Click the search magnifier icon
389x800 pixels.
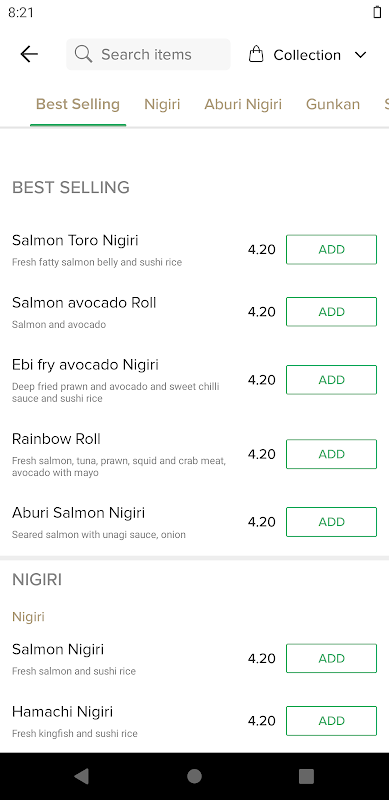point(83,54)
